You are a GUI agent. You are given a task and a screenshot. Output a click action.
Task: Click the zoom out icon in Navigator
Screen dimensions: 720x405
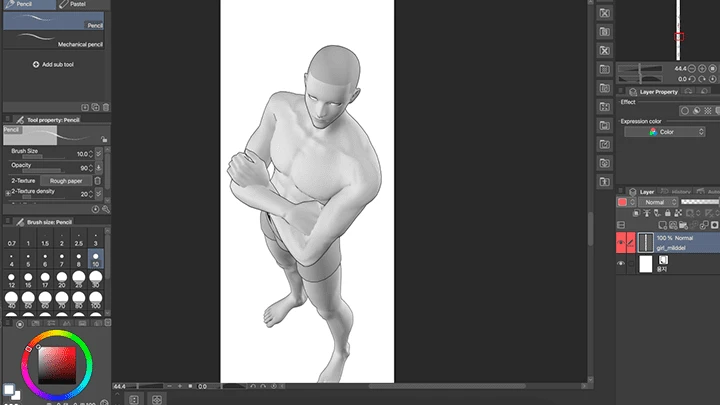(692, 68)
